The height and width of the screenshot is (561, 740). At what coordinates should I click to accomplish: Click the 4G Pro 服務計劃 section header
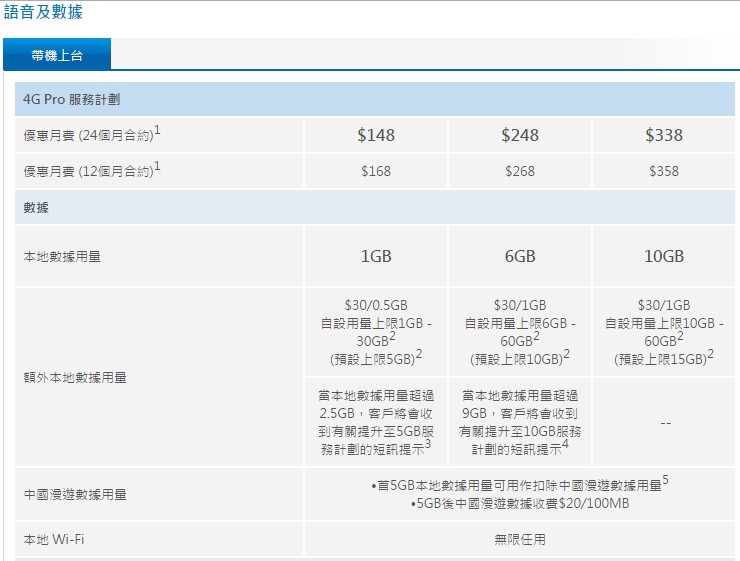coord(73,100)
